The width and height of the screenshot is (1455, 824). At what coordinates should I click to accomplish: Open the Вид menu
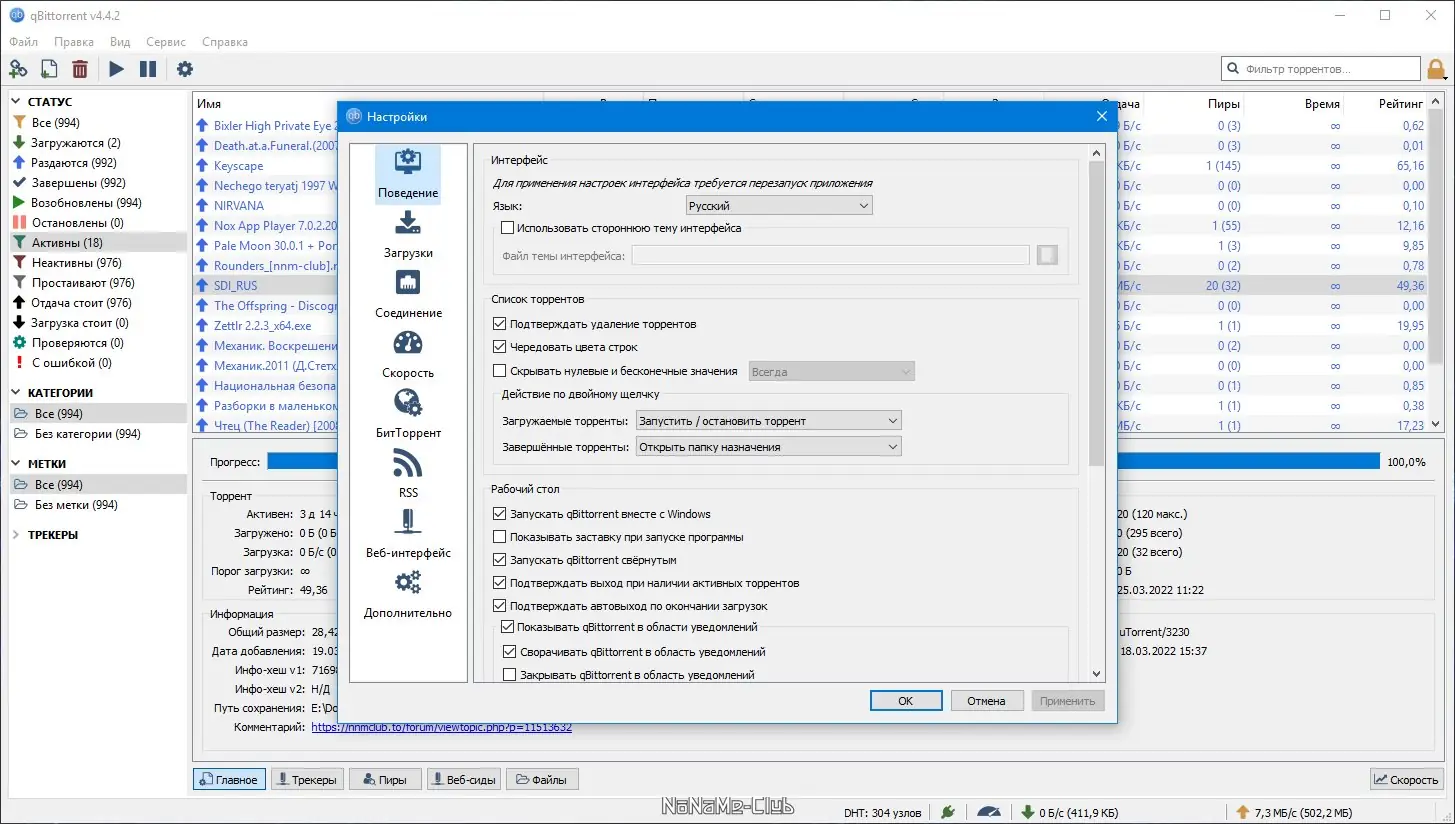tap(120, 42)
